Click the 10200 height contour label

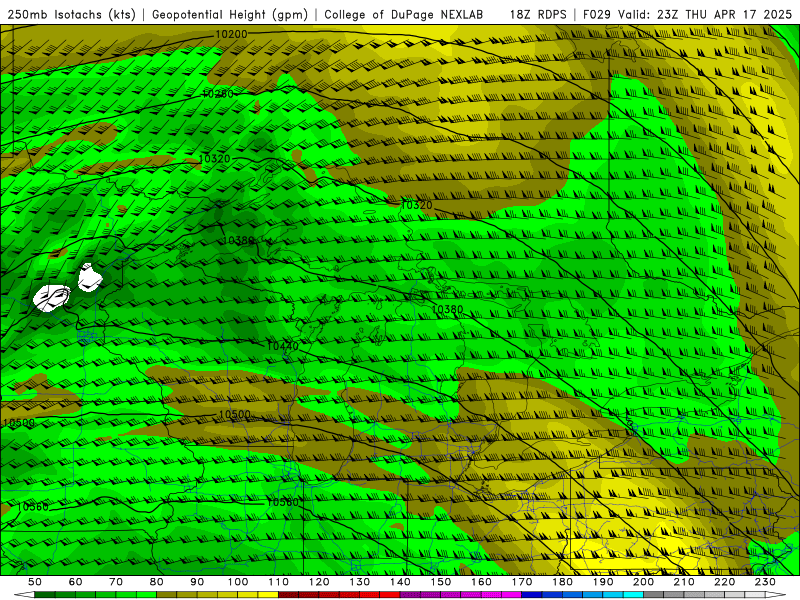click(231, 34)
